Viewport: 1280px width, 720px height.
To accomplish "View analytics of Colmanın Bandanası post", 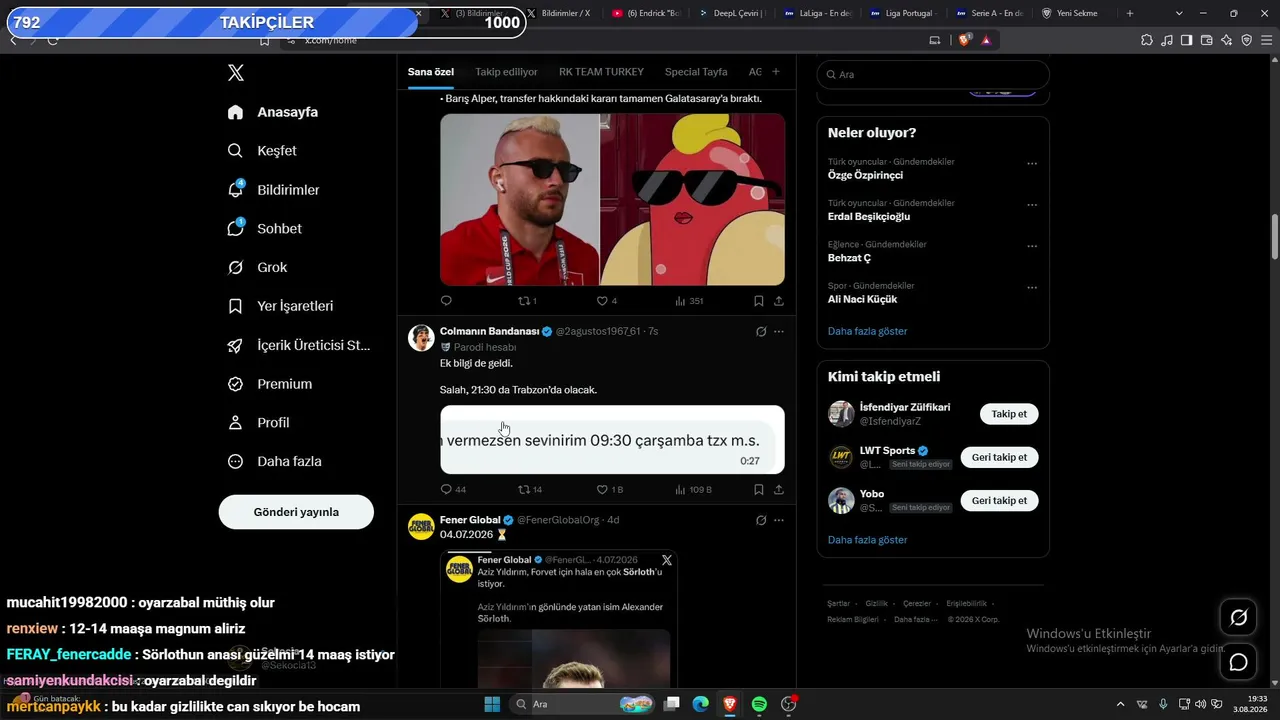I will [x=693, y=490].
